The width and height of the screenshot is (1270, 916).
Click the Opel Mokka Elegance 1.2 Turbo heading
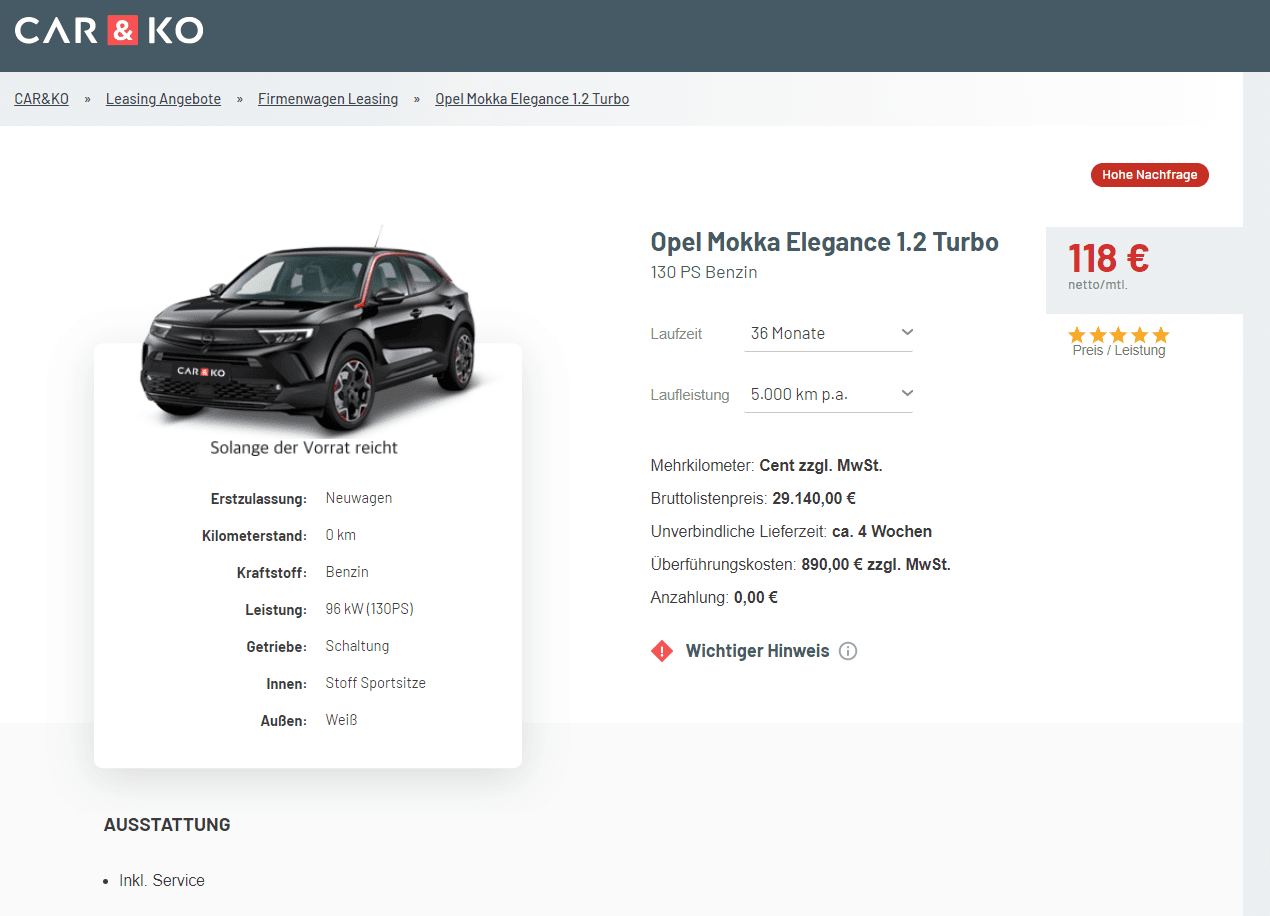(824, 242)
